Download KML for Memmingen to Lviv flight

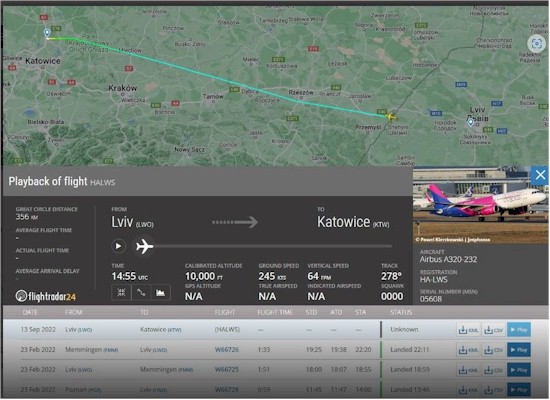[x=469, y=350]
